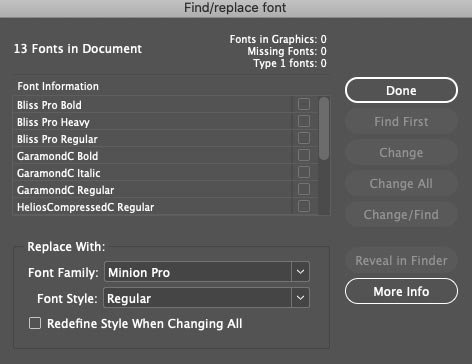This screenshot has width=472, height=364.
Task: Click the Done button
Action: [x=401, y=90]
